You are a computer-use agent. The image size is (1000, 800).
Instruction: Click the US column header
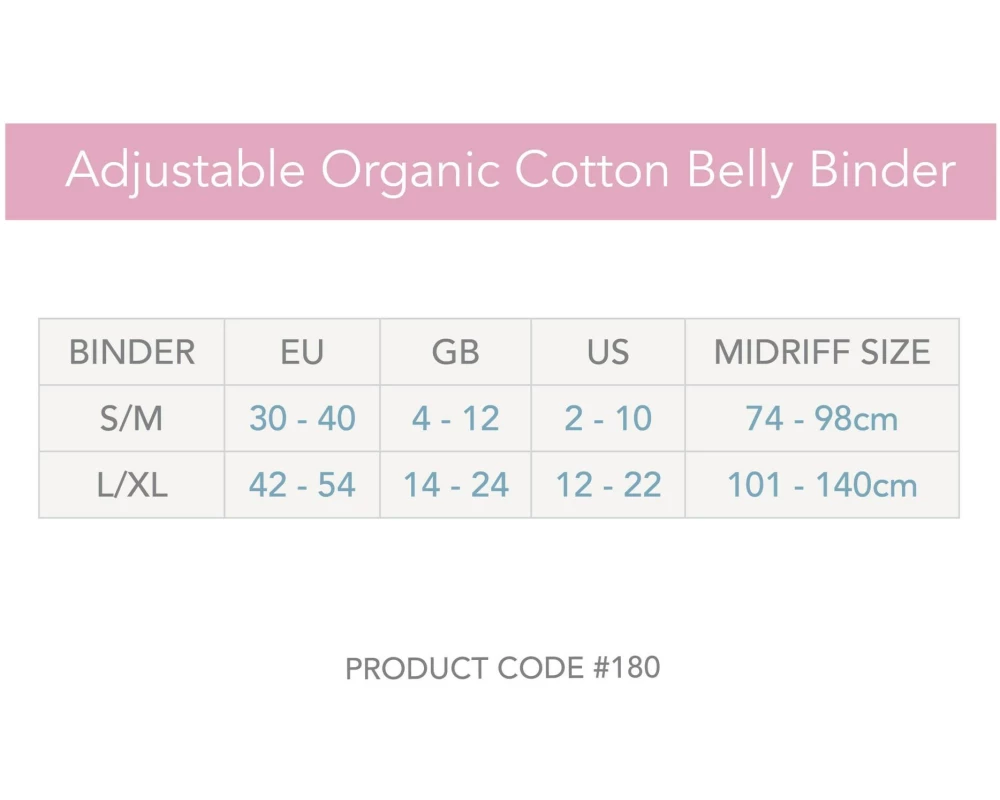click(608, 352)
